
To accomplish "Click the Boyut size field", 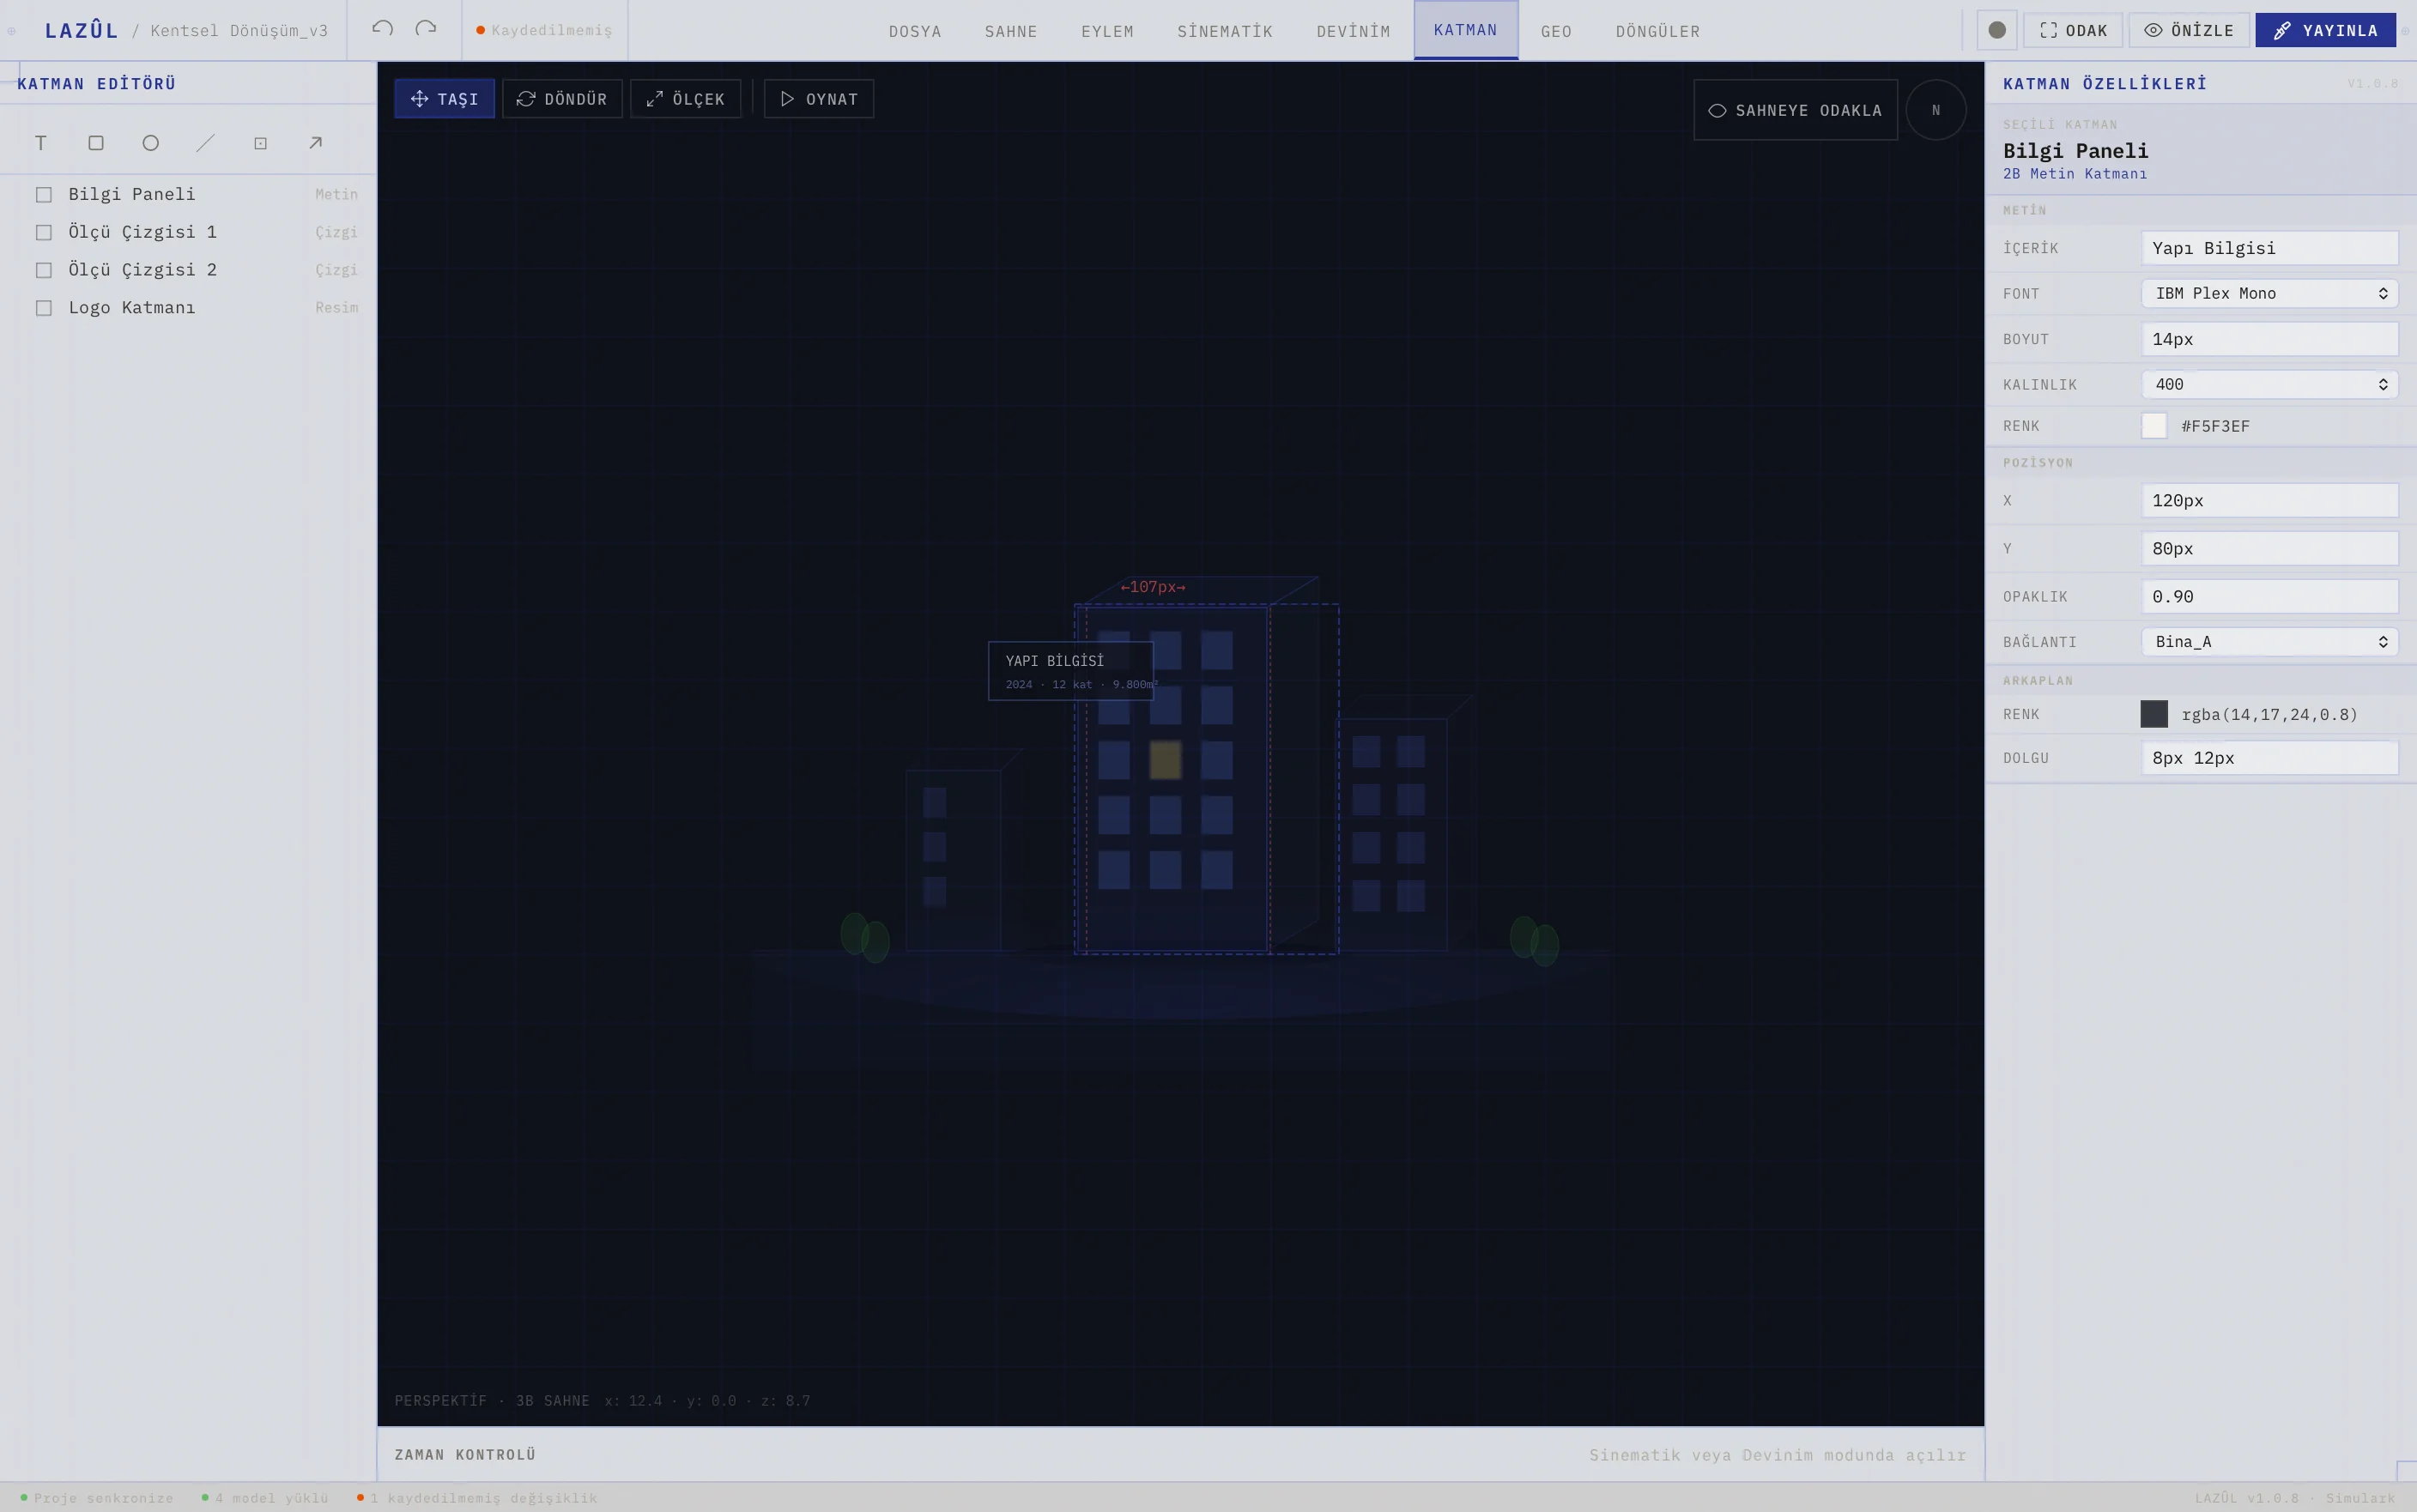I will 2270,339.
